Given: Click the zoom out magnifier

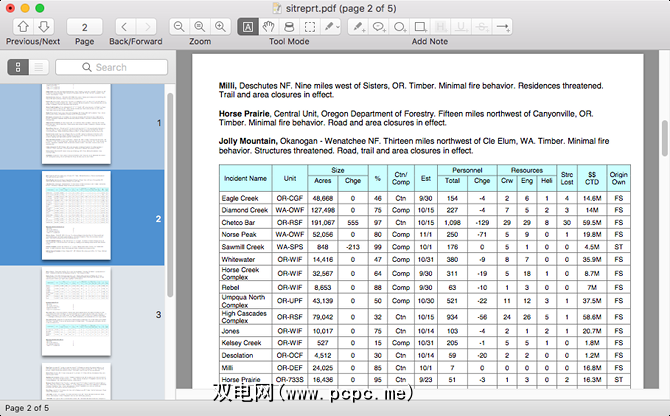Looking at the screenshot, I should pos(178,26).
